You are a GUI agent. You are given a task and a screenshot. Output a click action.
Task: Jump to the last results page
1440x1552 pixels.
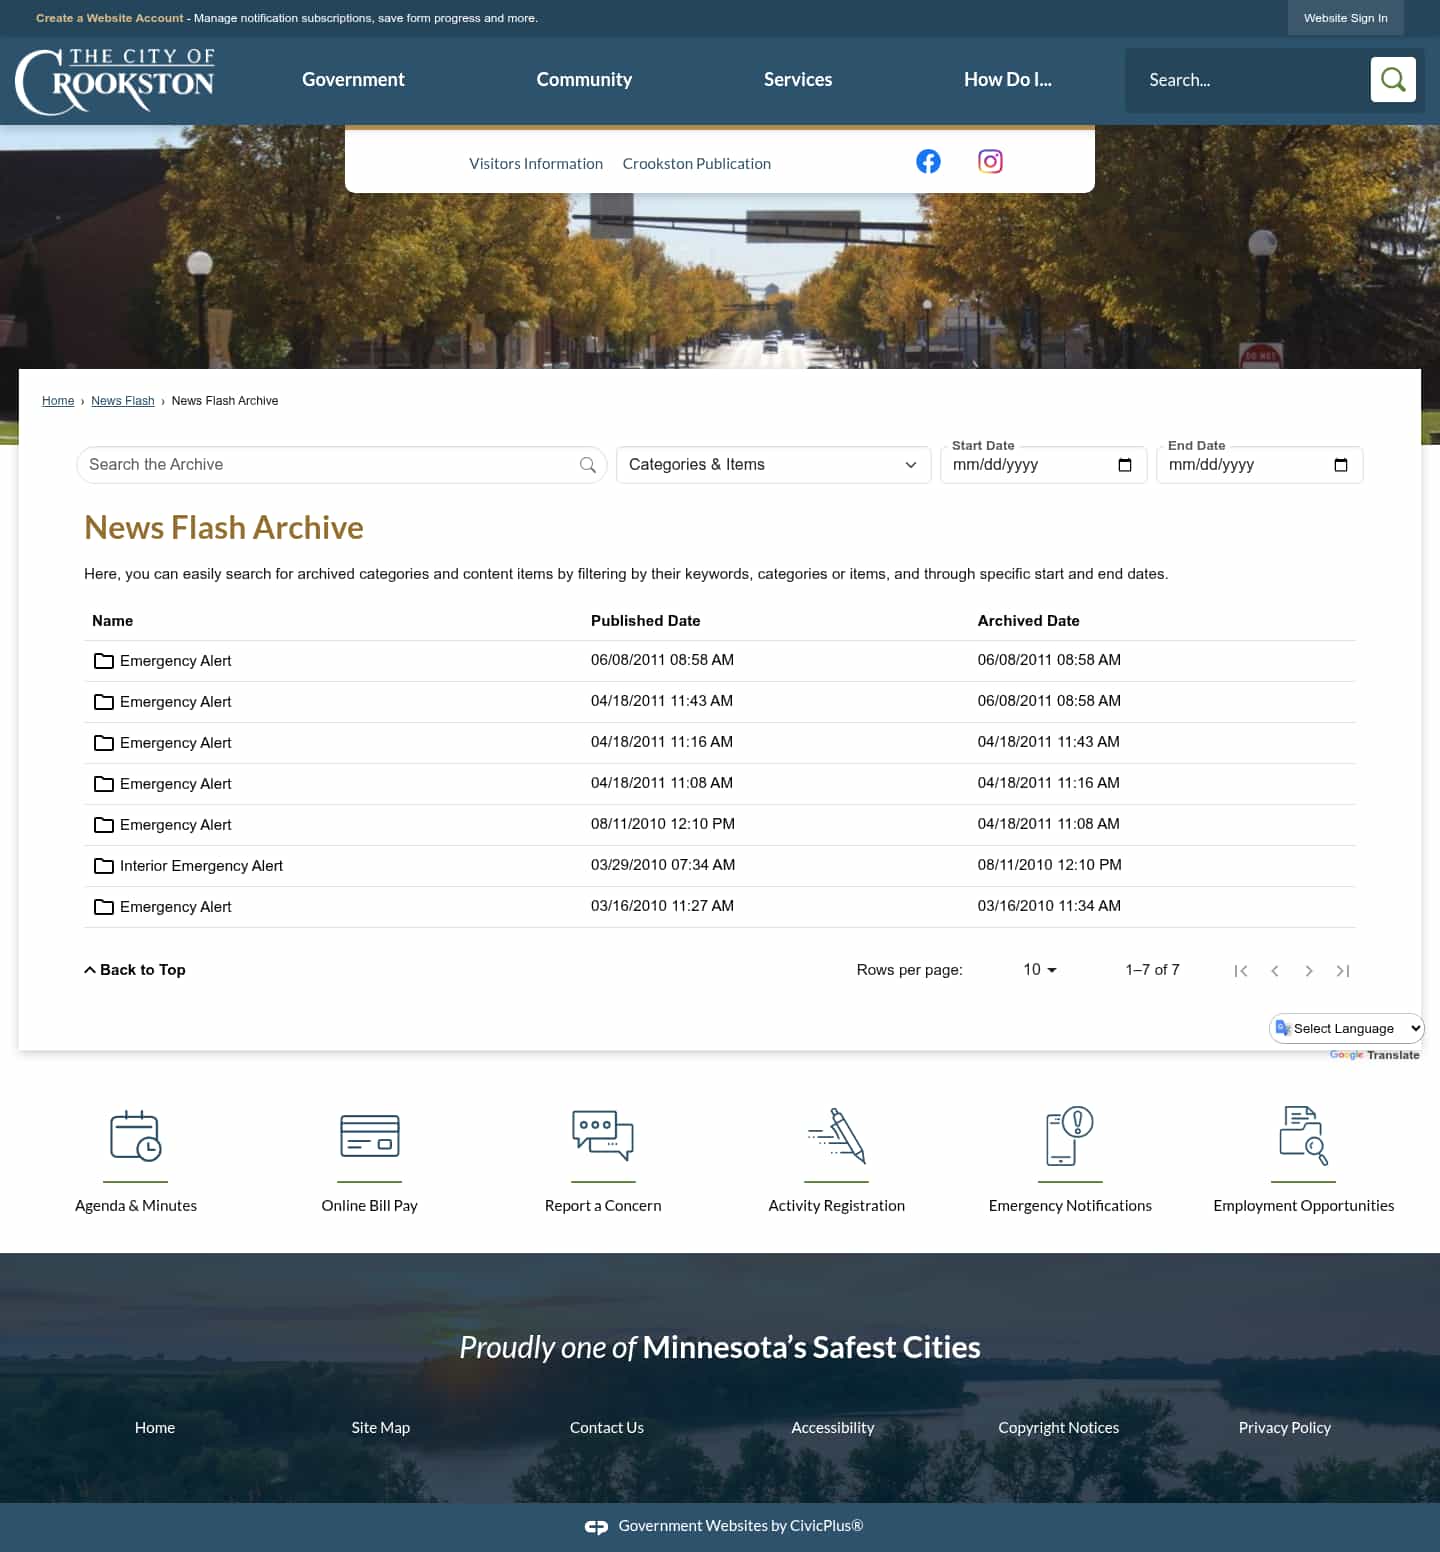(1343, 971)
